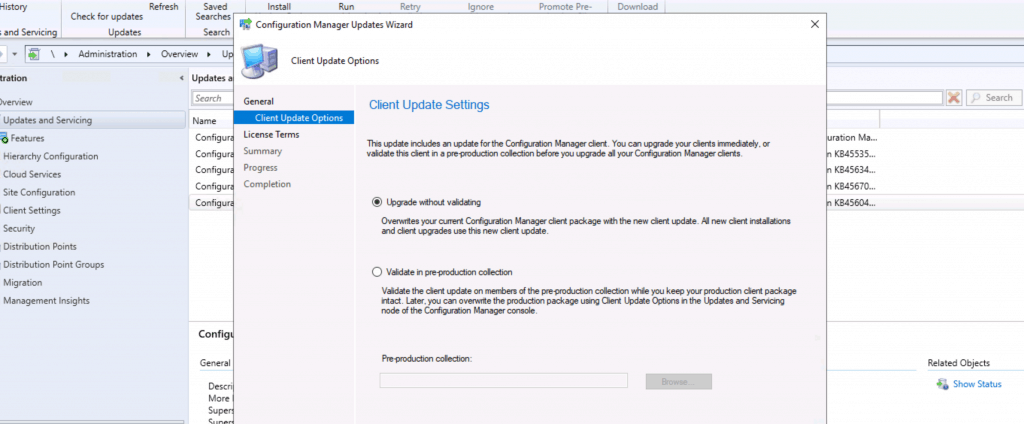The width and height of the screenshot is (1024, 424).
Task: Select the Client Update Options wizard page
Action: click(x=294, y=118)
